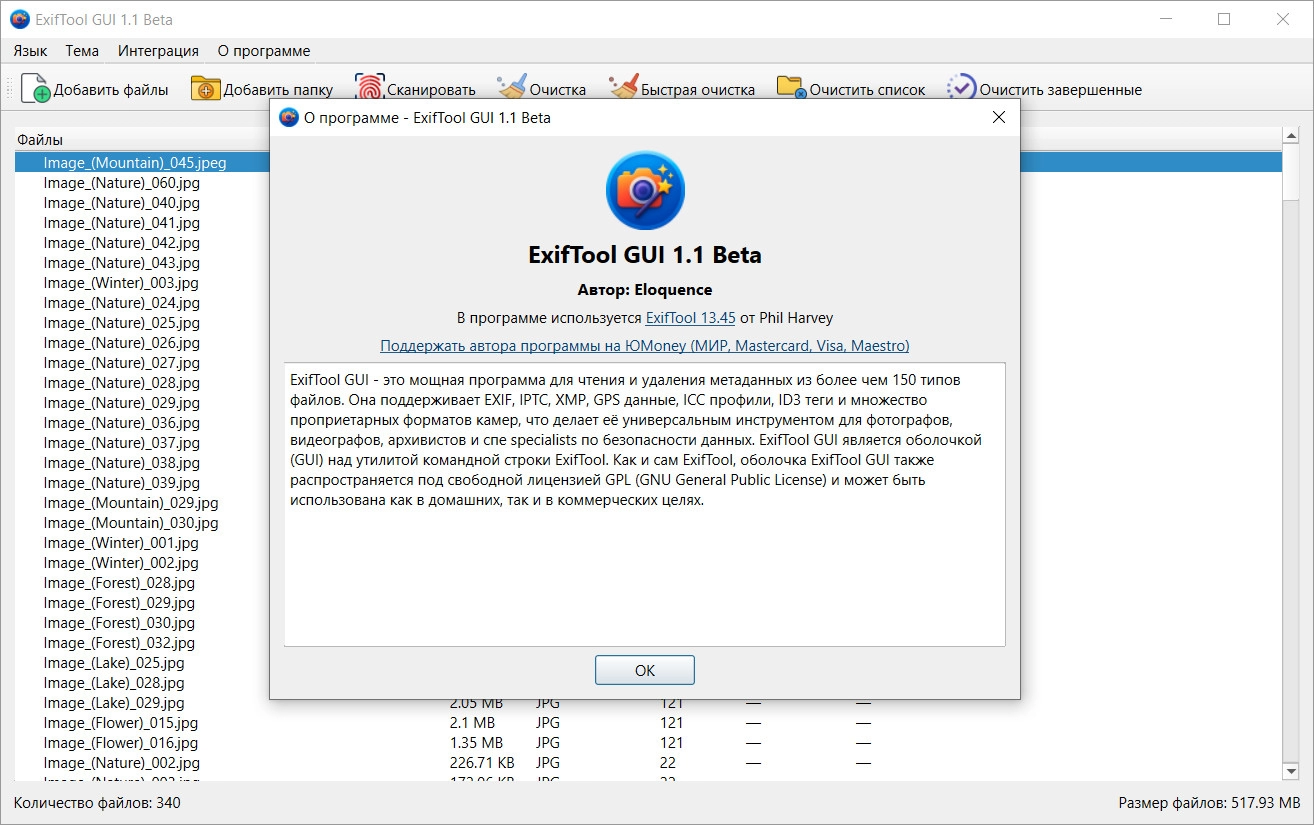
Task: Highlight Image_(Nature)_038.jpg
Action: [x=122, y=463]
